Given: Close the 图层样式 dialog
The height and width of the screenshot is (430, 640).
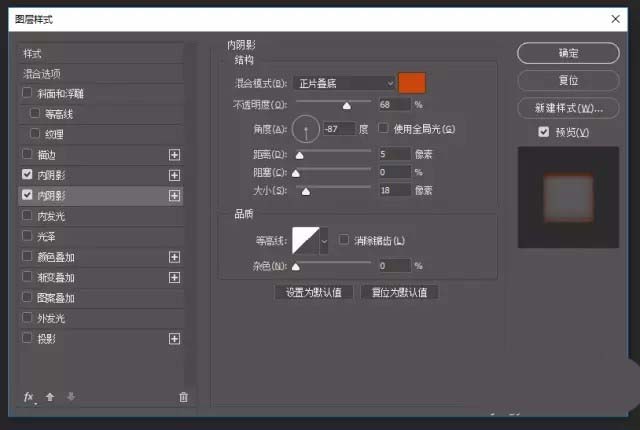Looking at the screenshot, I should [x=616, y=19].
